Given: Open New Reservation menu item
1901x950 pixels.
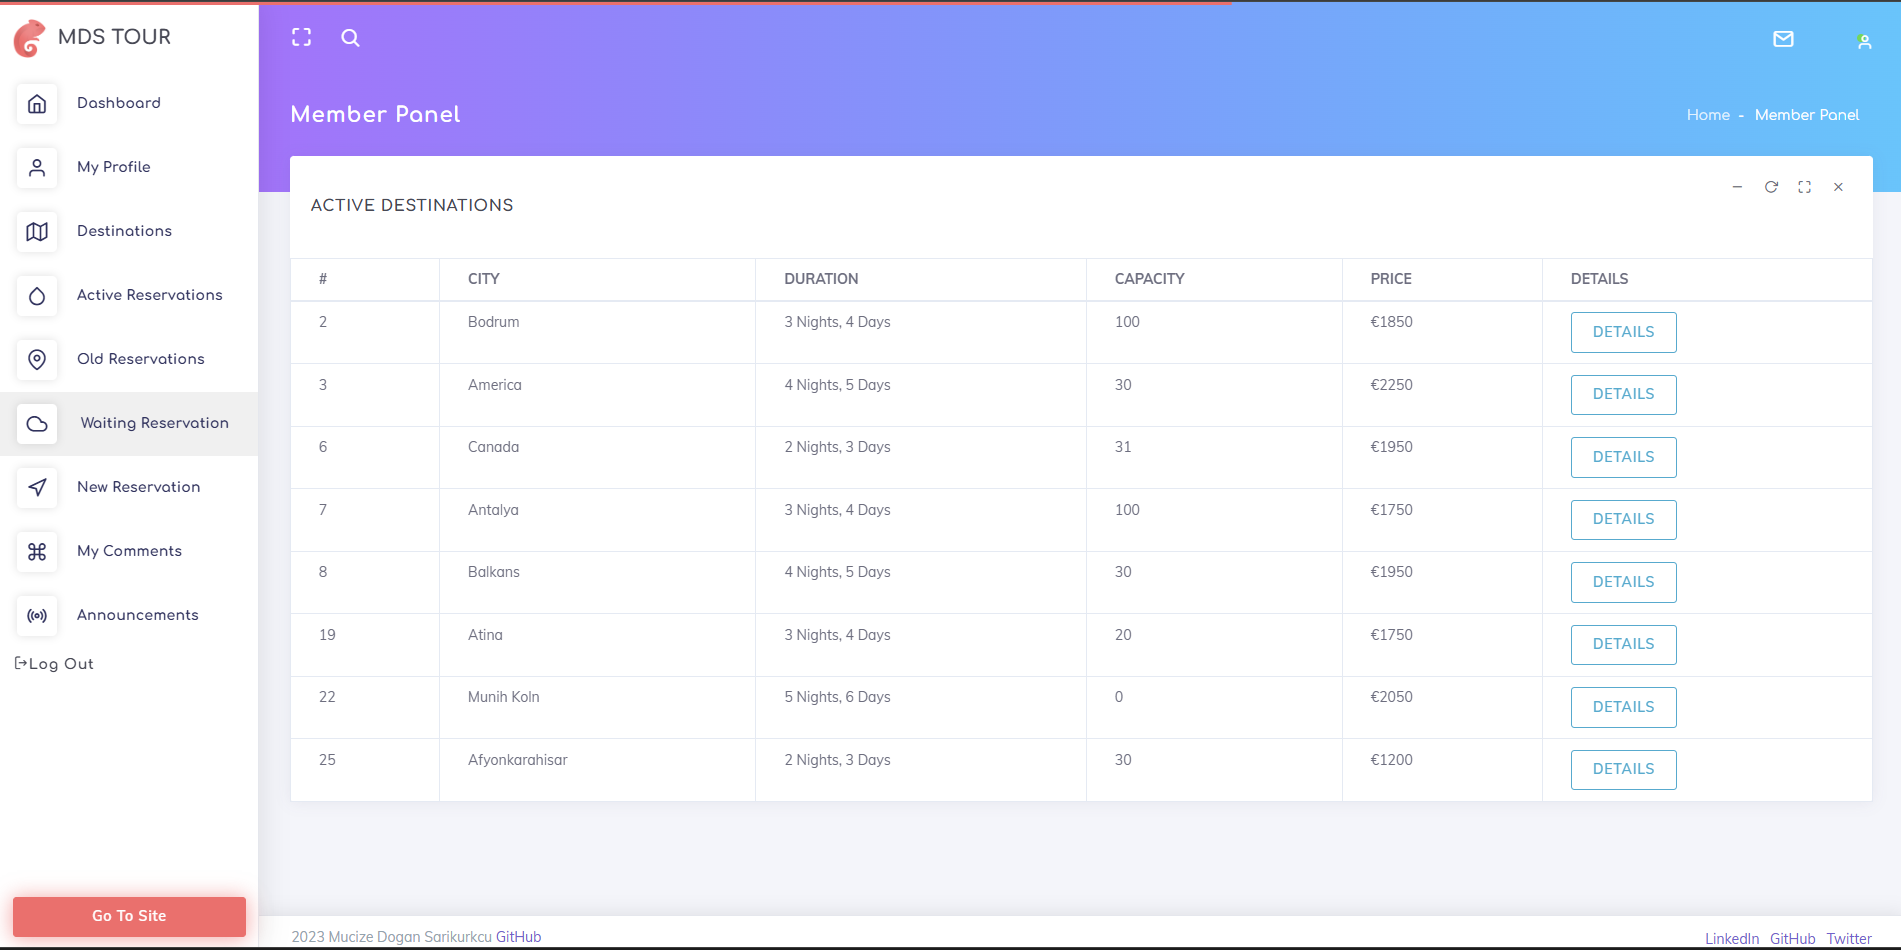Looking at the screenshot, I should pos(129,487).
